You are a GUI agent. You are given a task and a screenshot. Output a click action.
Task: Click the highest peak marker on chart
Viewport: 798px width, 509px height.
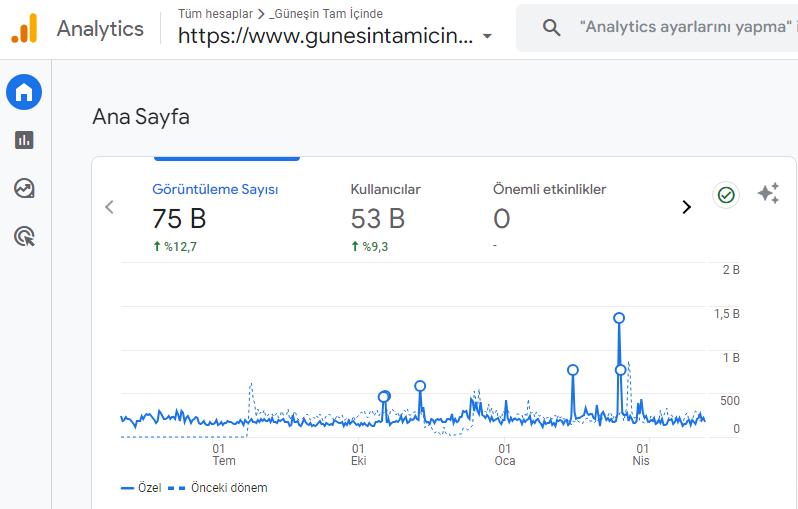pos(619,318)
